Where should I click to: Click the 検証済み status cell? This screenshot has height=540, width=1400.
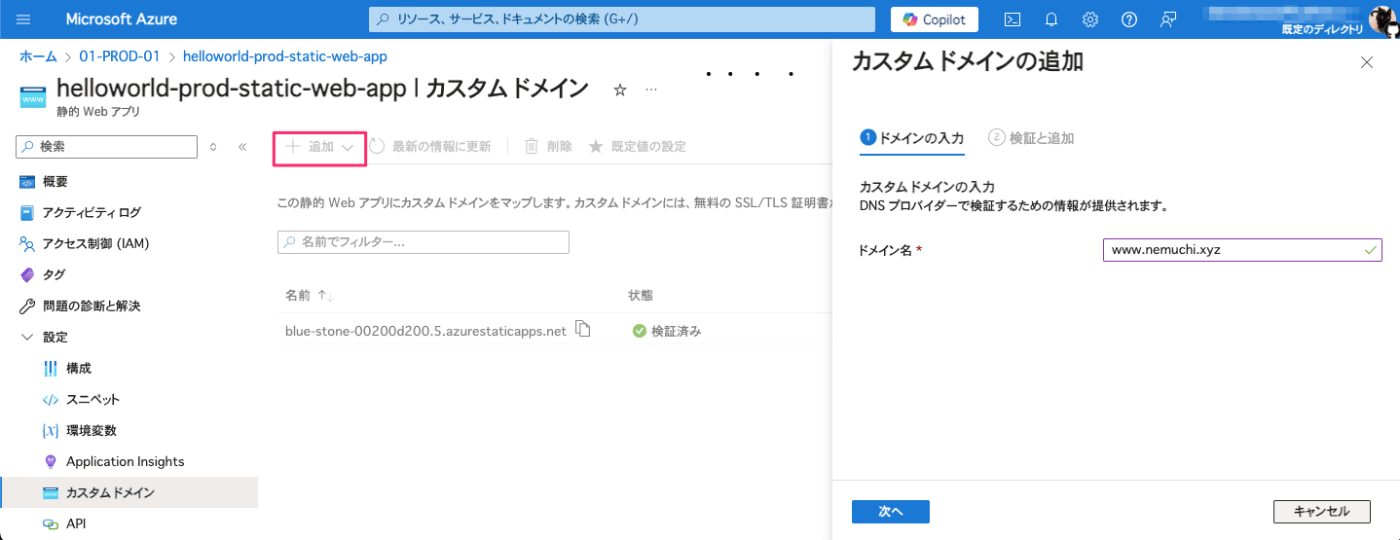[667, 331]
